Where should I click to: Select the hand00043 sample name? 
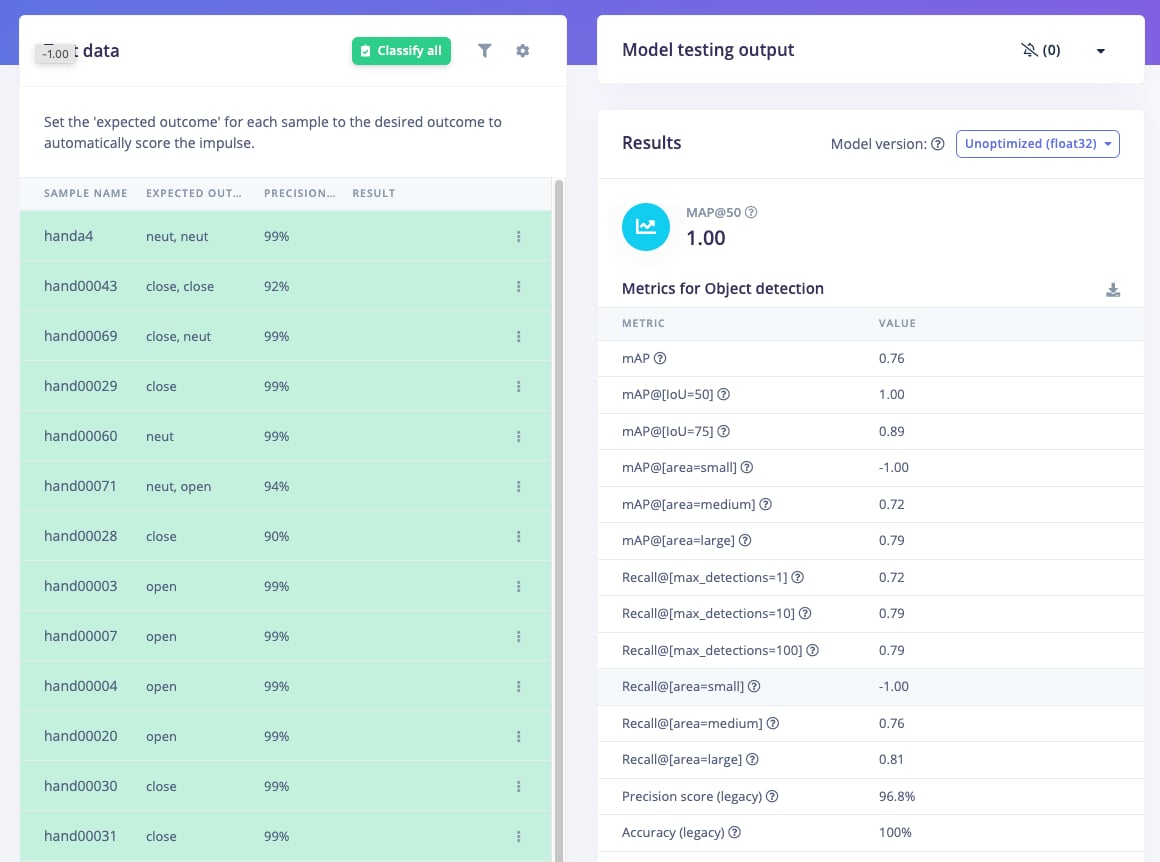pos(80,286)
